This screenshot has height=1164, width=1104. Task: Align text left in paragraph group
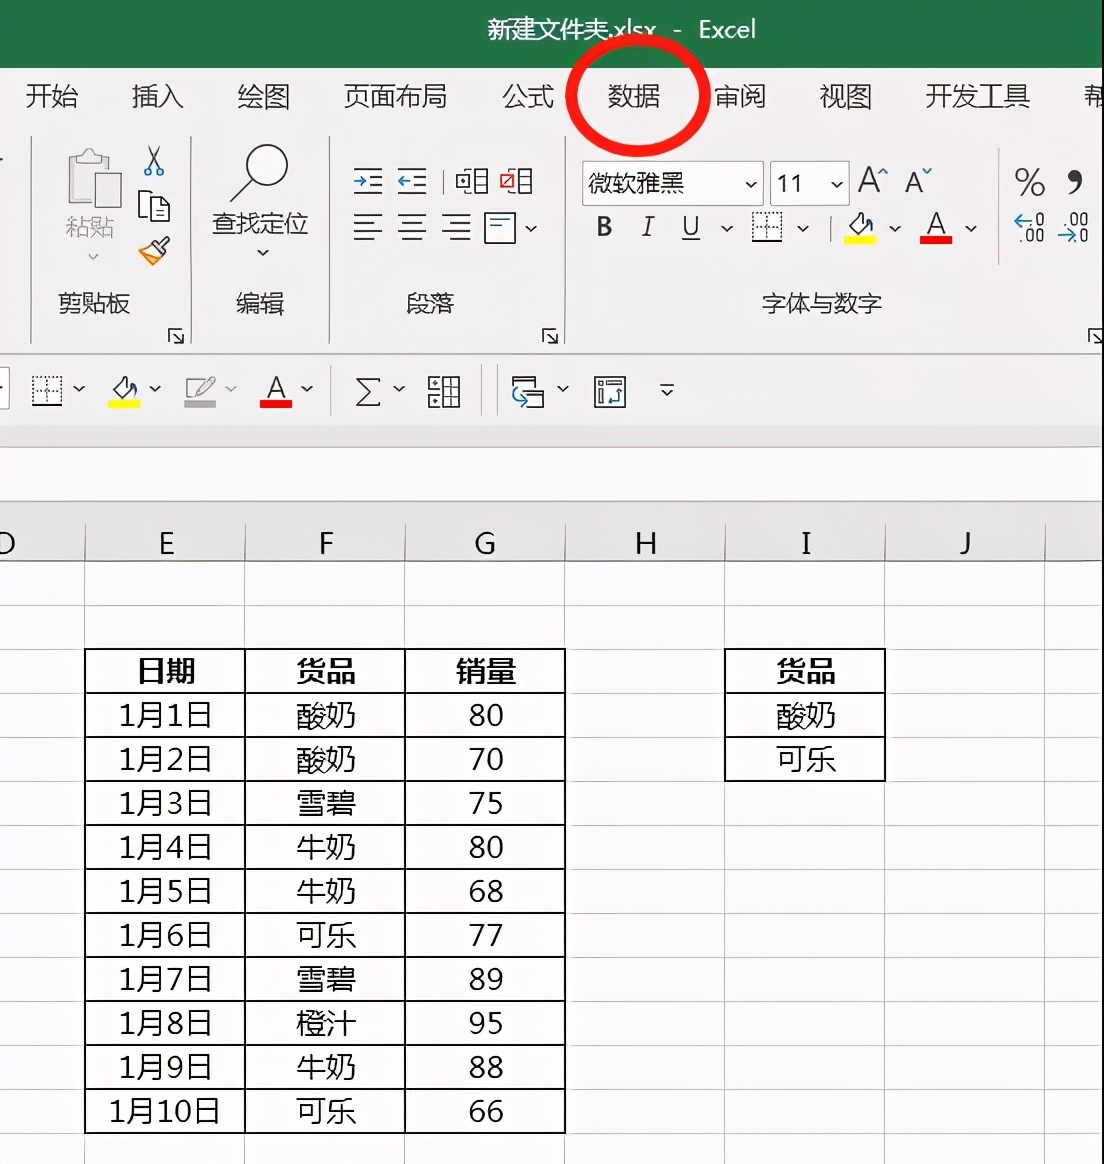pyautogui.click(x=368, y=227)
